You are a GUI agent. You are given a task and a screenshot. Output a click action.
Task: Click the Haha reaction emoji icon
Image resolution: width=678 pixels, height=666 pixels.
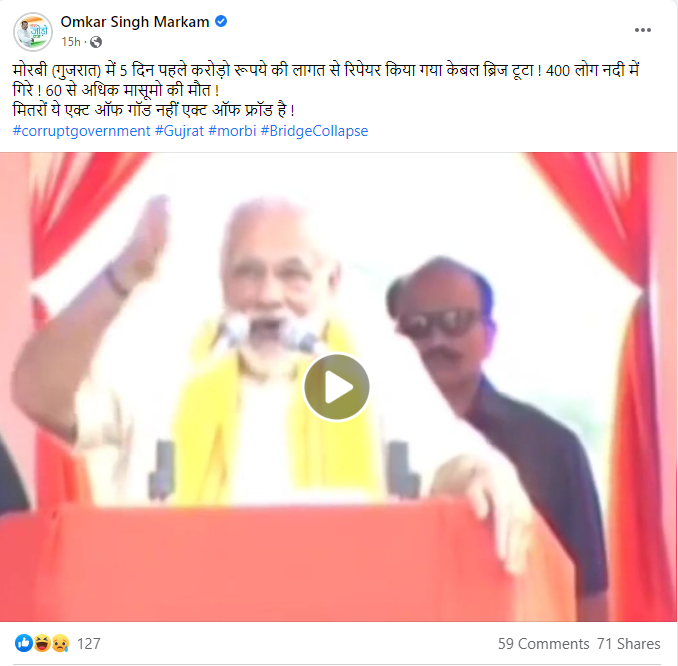click(42, 643)
